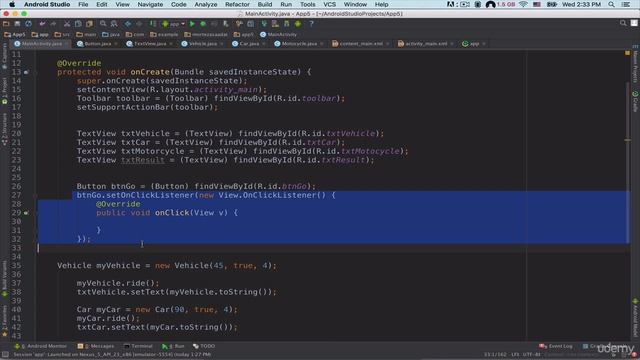Open the Tools menu
Screen dimensions: 640x360
(307, 4)
